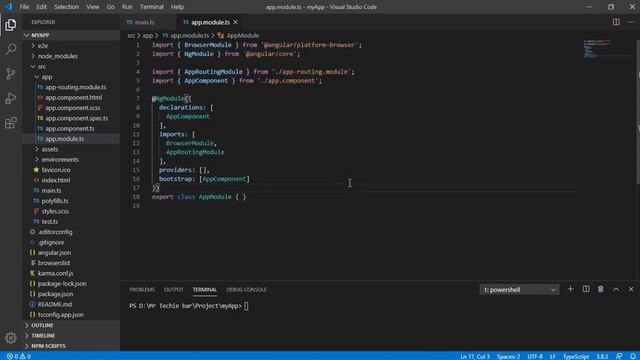640x360 pixels.
Task: Kill the terminal with trash icon
Action: click(600, 289)
